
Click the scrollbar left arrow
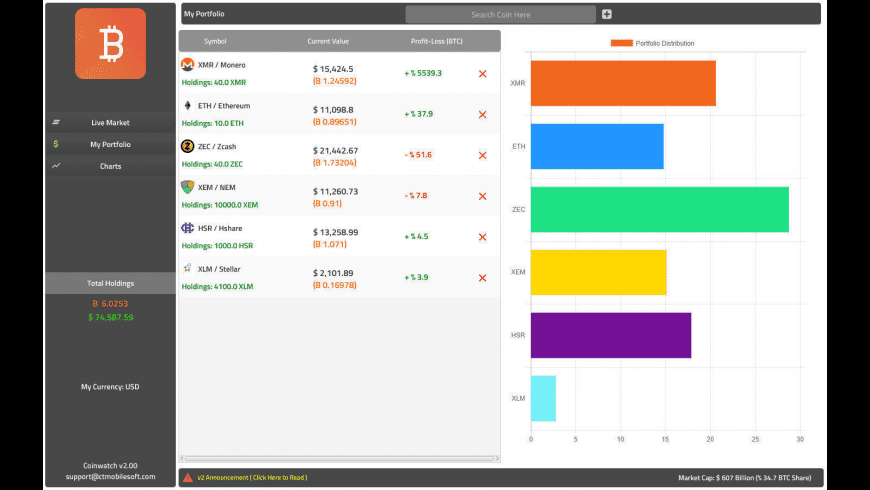[182, 458]
